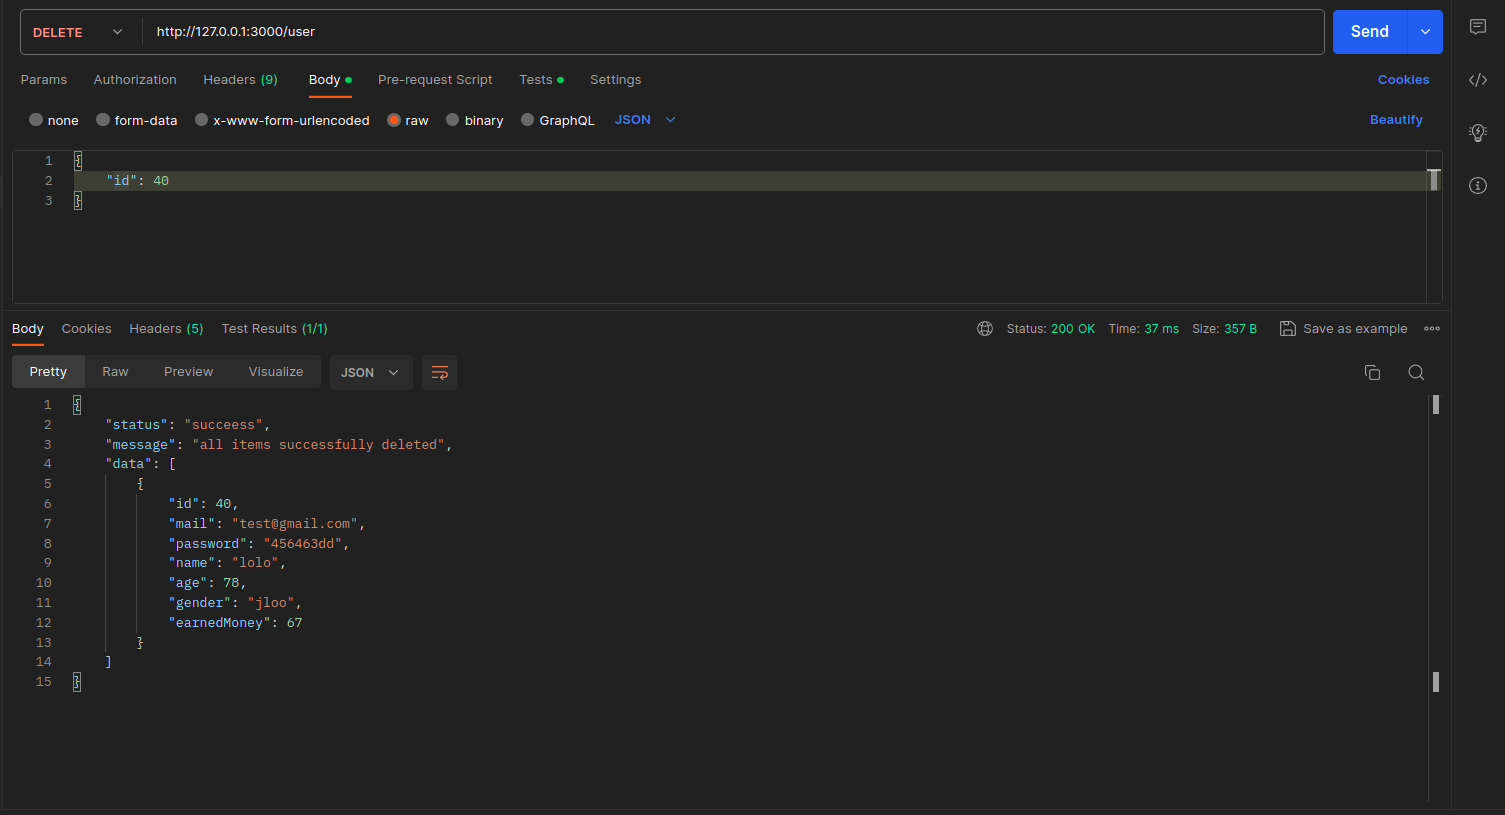
Task: Select the none body type
Action: [36, 120]
